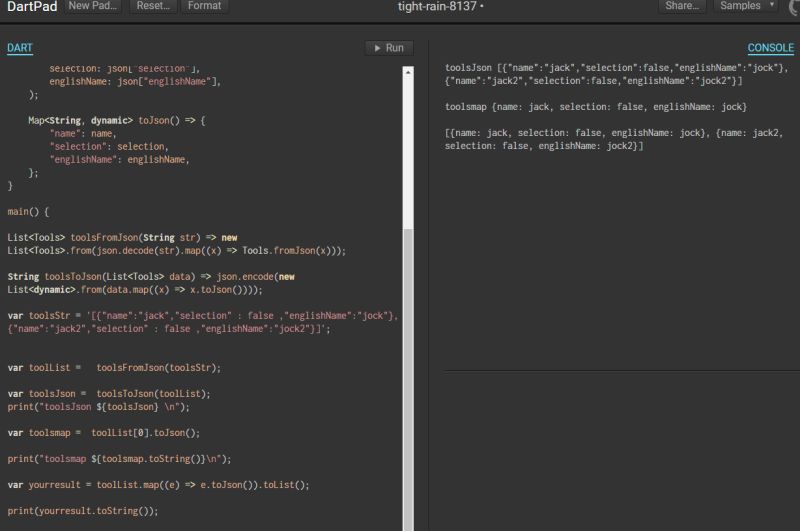Click the var toolsmap assignment line
800x531 pixels.
coord(104,433)
